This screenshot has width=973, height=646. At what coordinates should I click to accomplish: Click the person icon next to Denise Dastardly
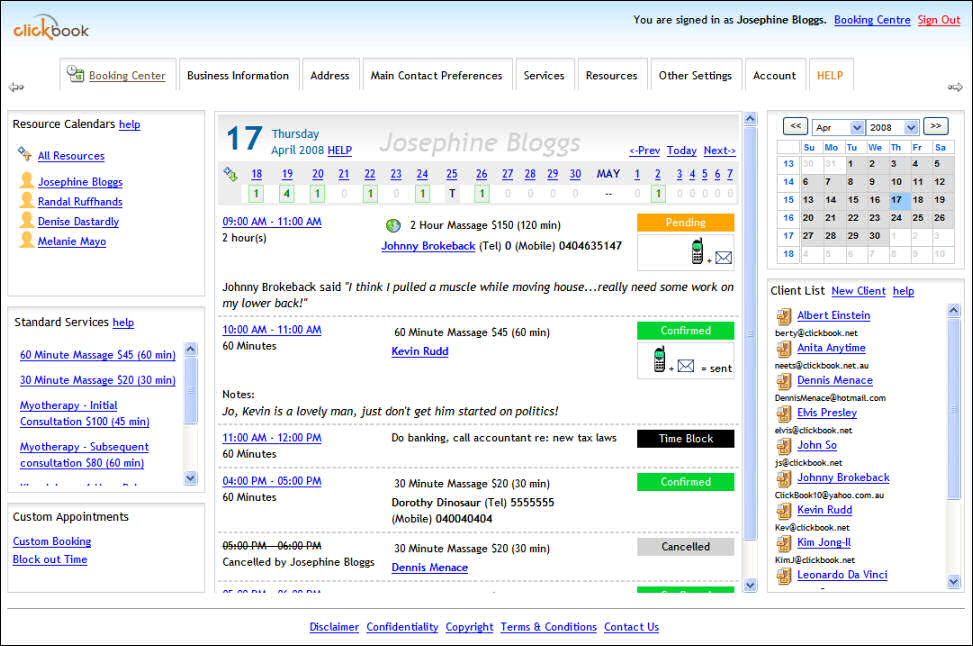coord(27,220)
